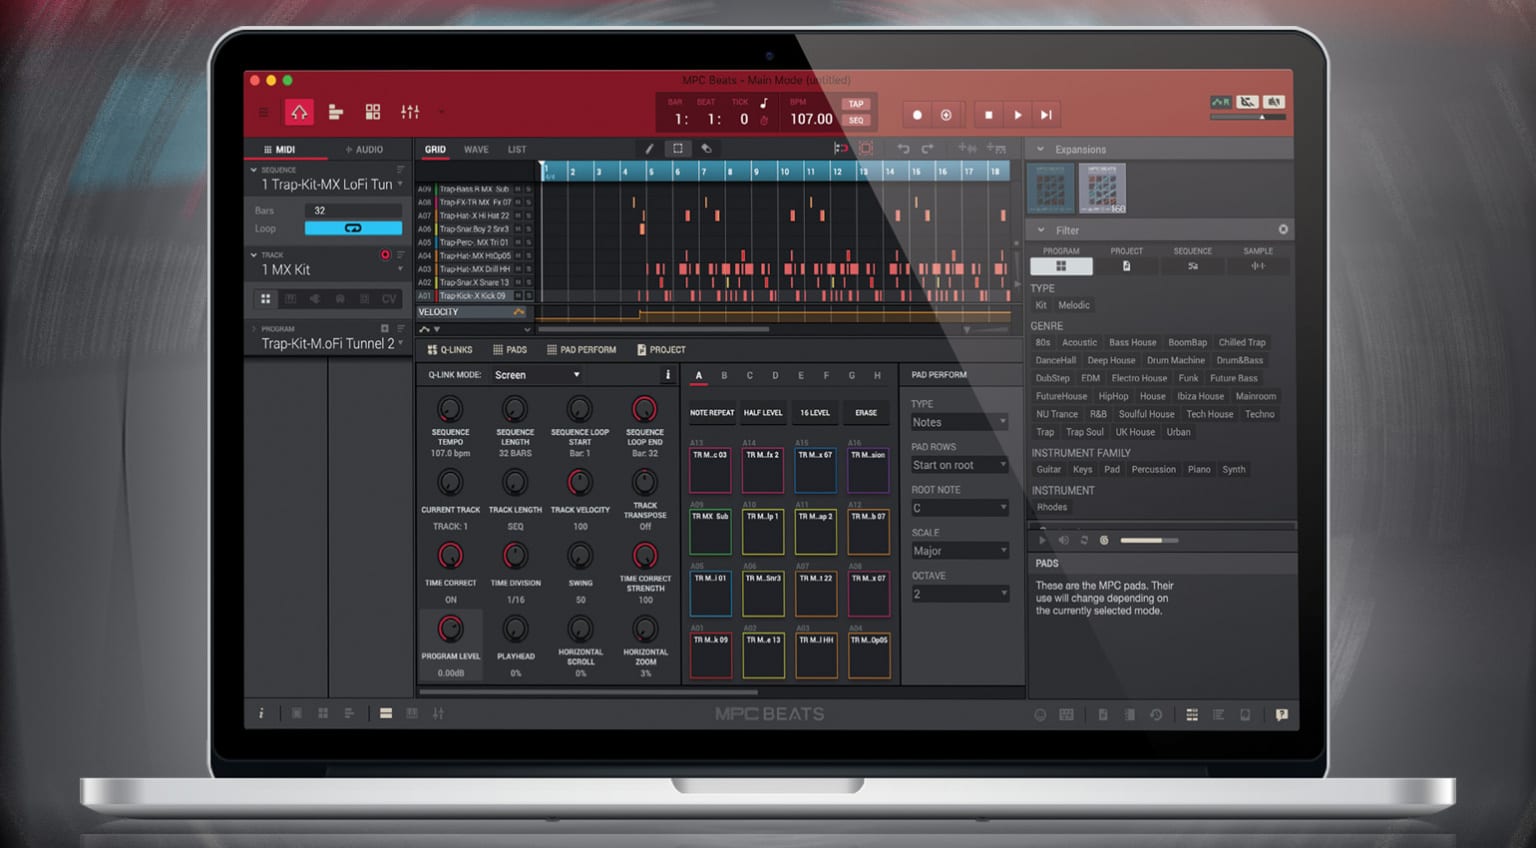Enable the TAP tempo button
1536x848 pixels.
(855, 103)
